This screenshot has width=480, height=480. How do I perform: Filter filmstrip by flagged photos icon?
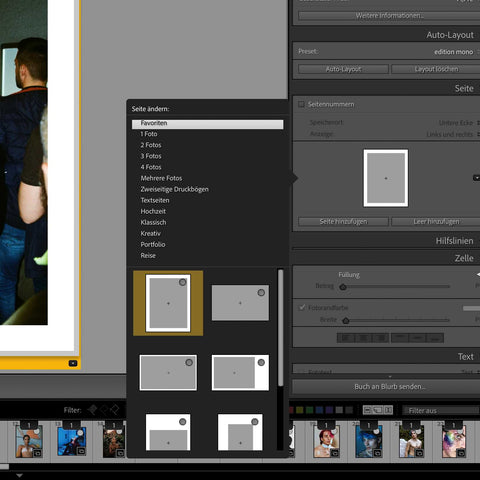(x=92, y=410)
